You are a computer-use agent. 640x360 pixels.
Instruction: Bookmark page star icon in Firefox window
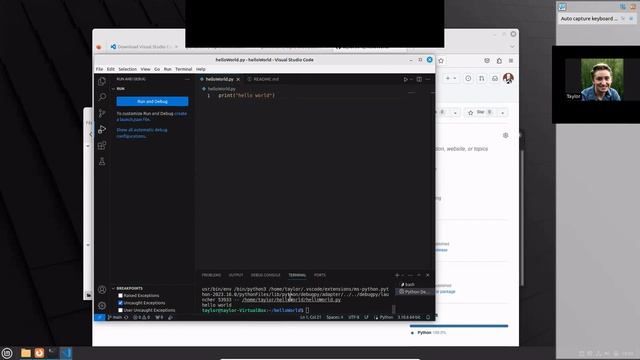tap(441, 61)
